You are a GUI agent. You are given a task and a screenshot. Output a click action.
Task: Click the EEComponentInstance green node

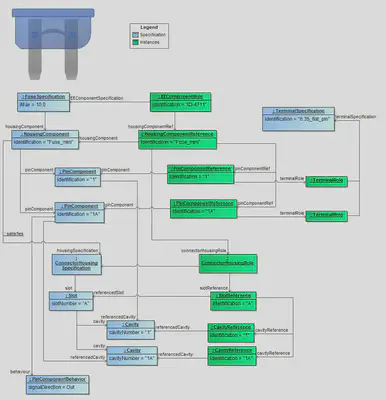pyautogui.click(x=180, y=102)
